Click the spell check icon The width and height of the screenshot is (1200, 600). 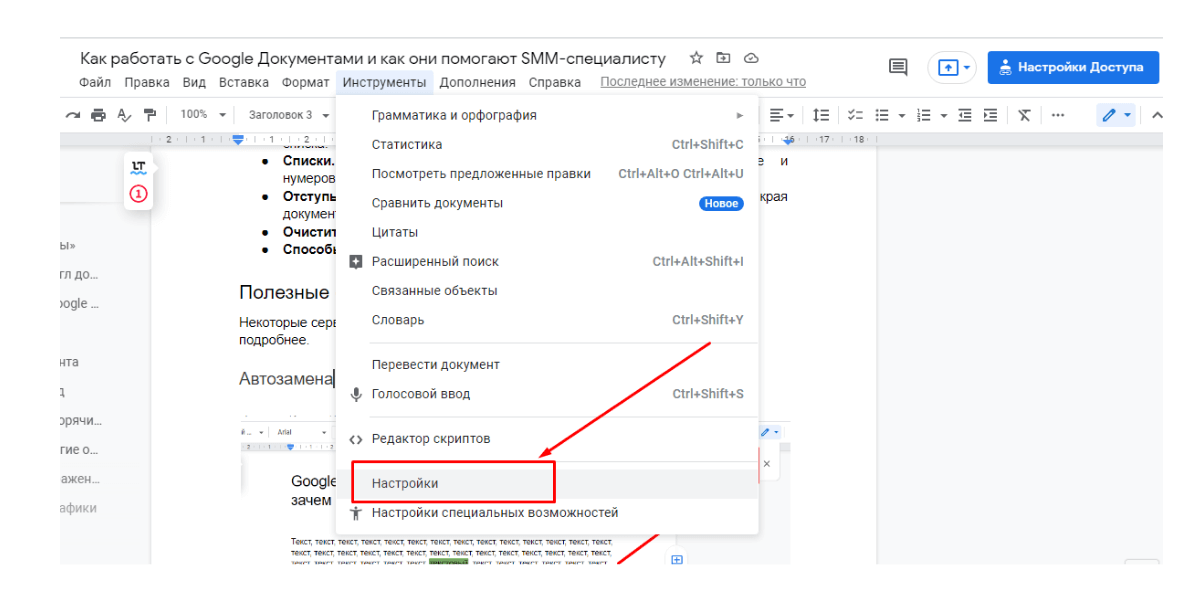[124, 115]
